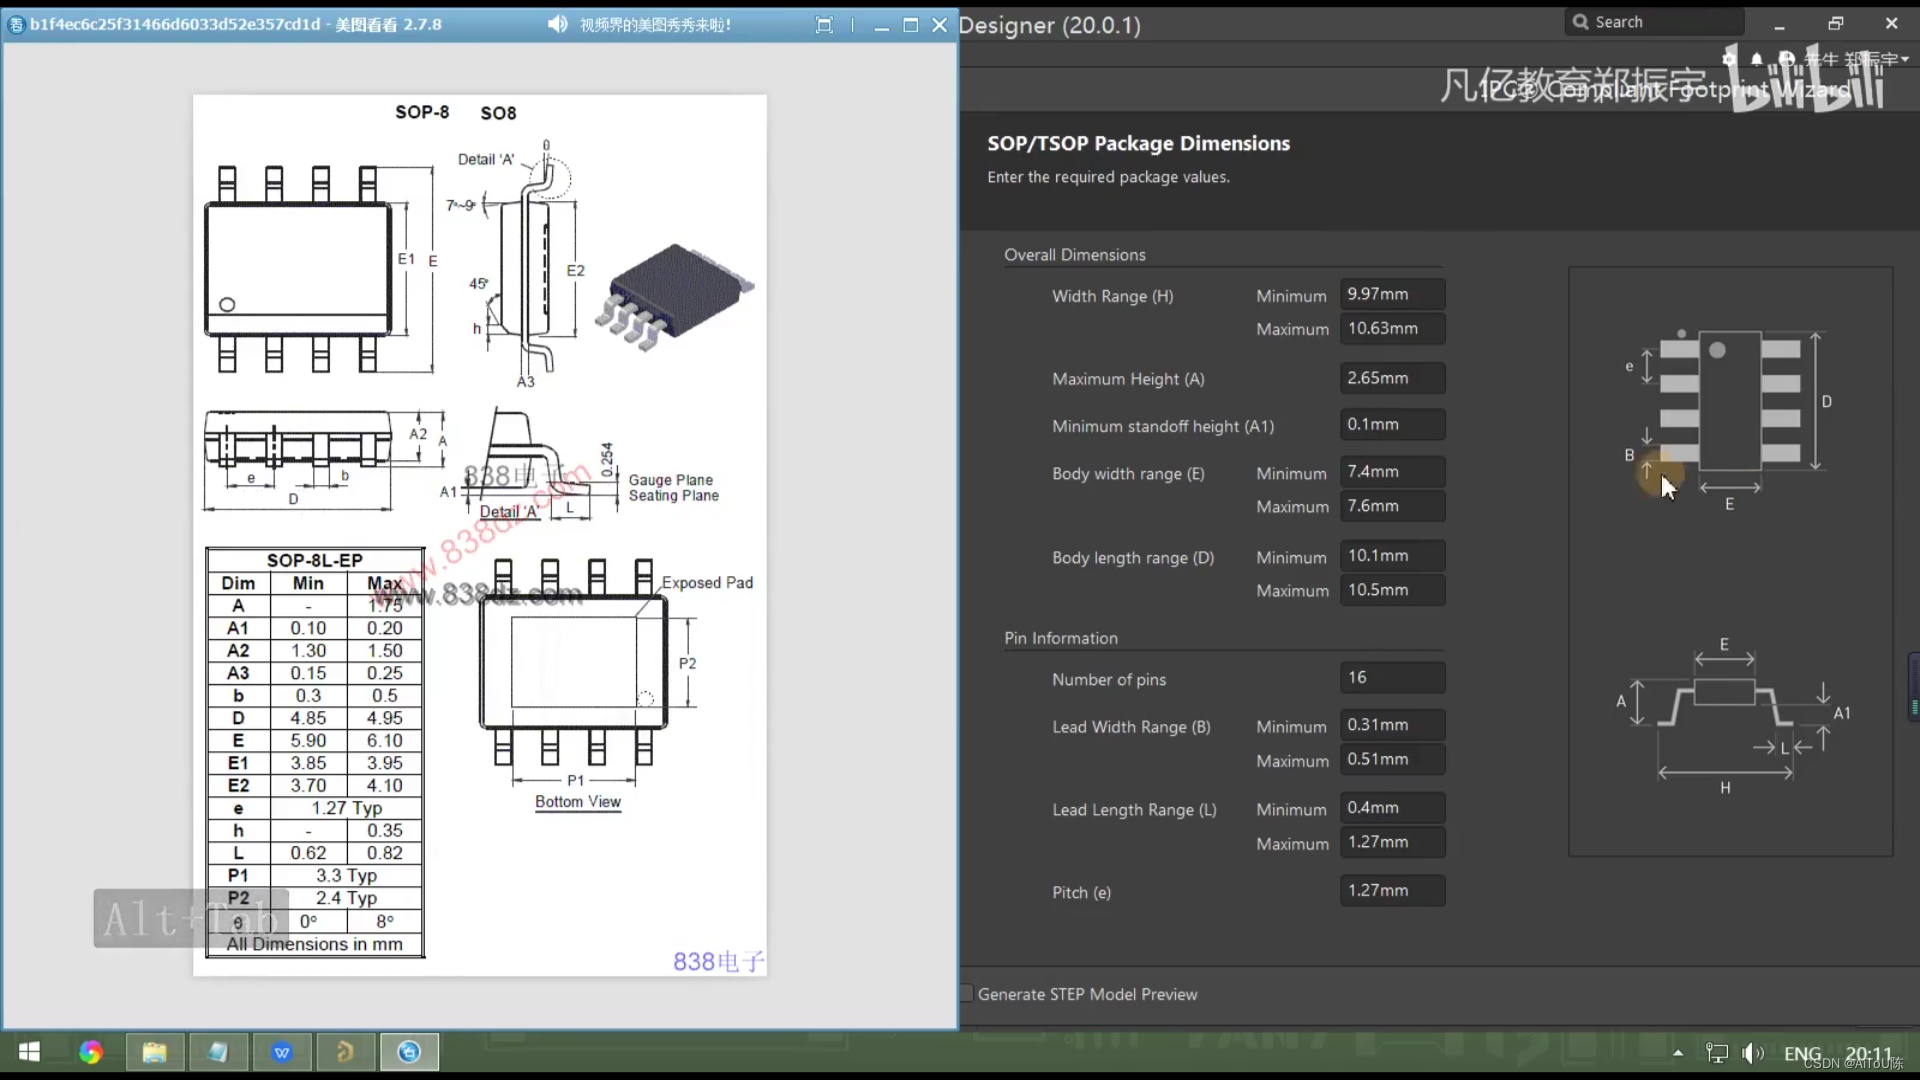Toggle fullscreen icon in image viewer titlebar
The image size is (1920, 1080).
pyautogui.click(x=824, y=25)
